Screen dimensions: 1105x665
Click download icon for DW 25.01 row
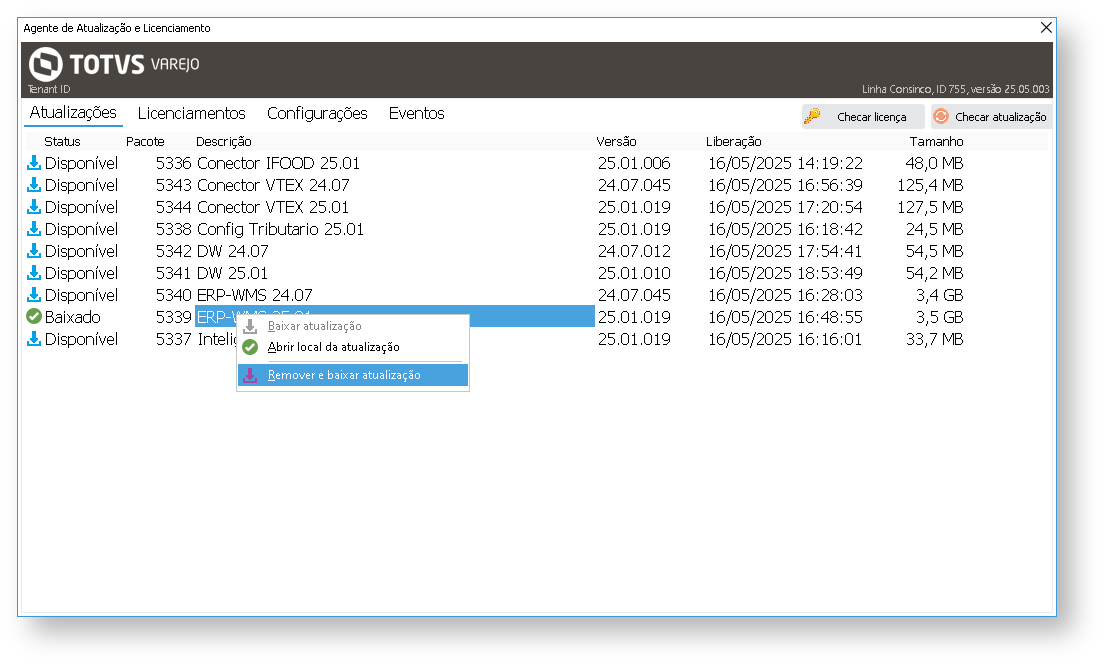[34, 273]
